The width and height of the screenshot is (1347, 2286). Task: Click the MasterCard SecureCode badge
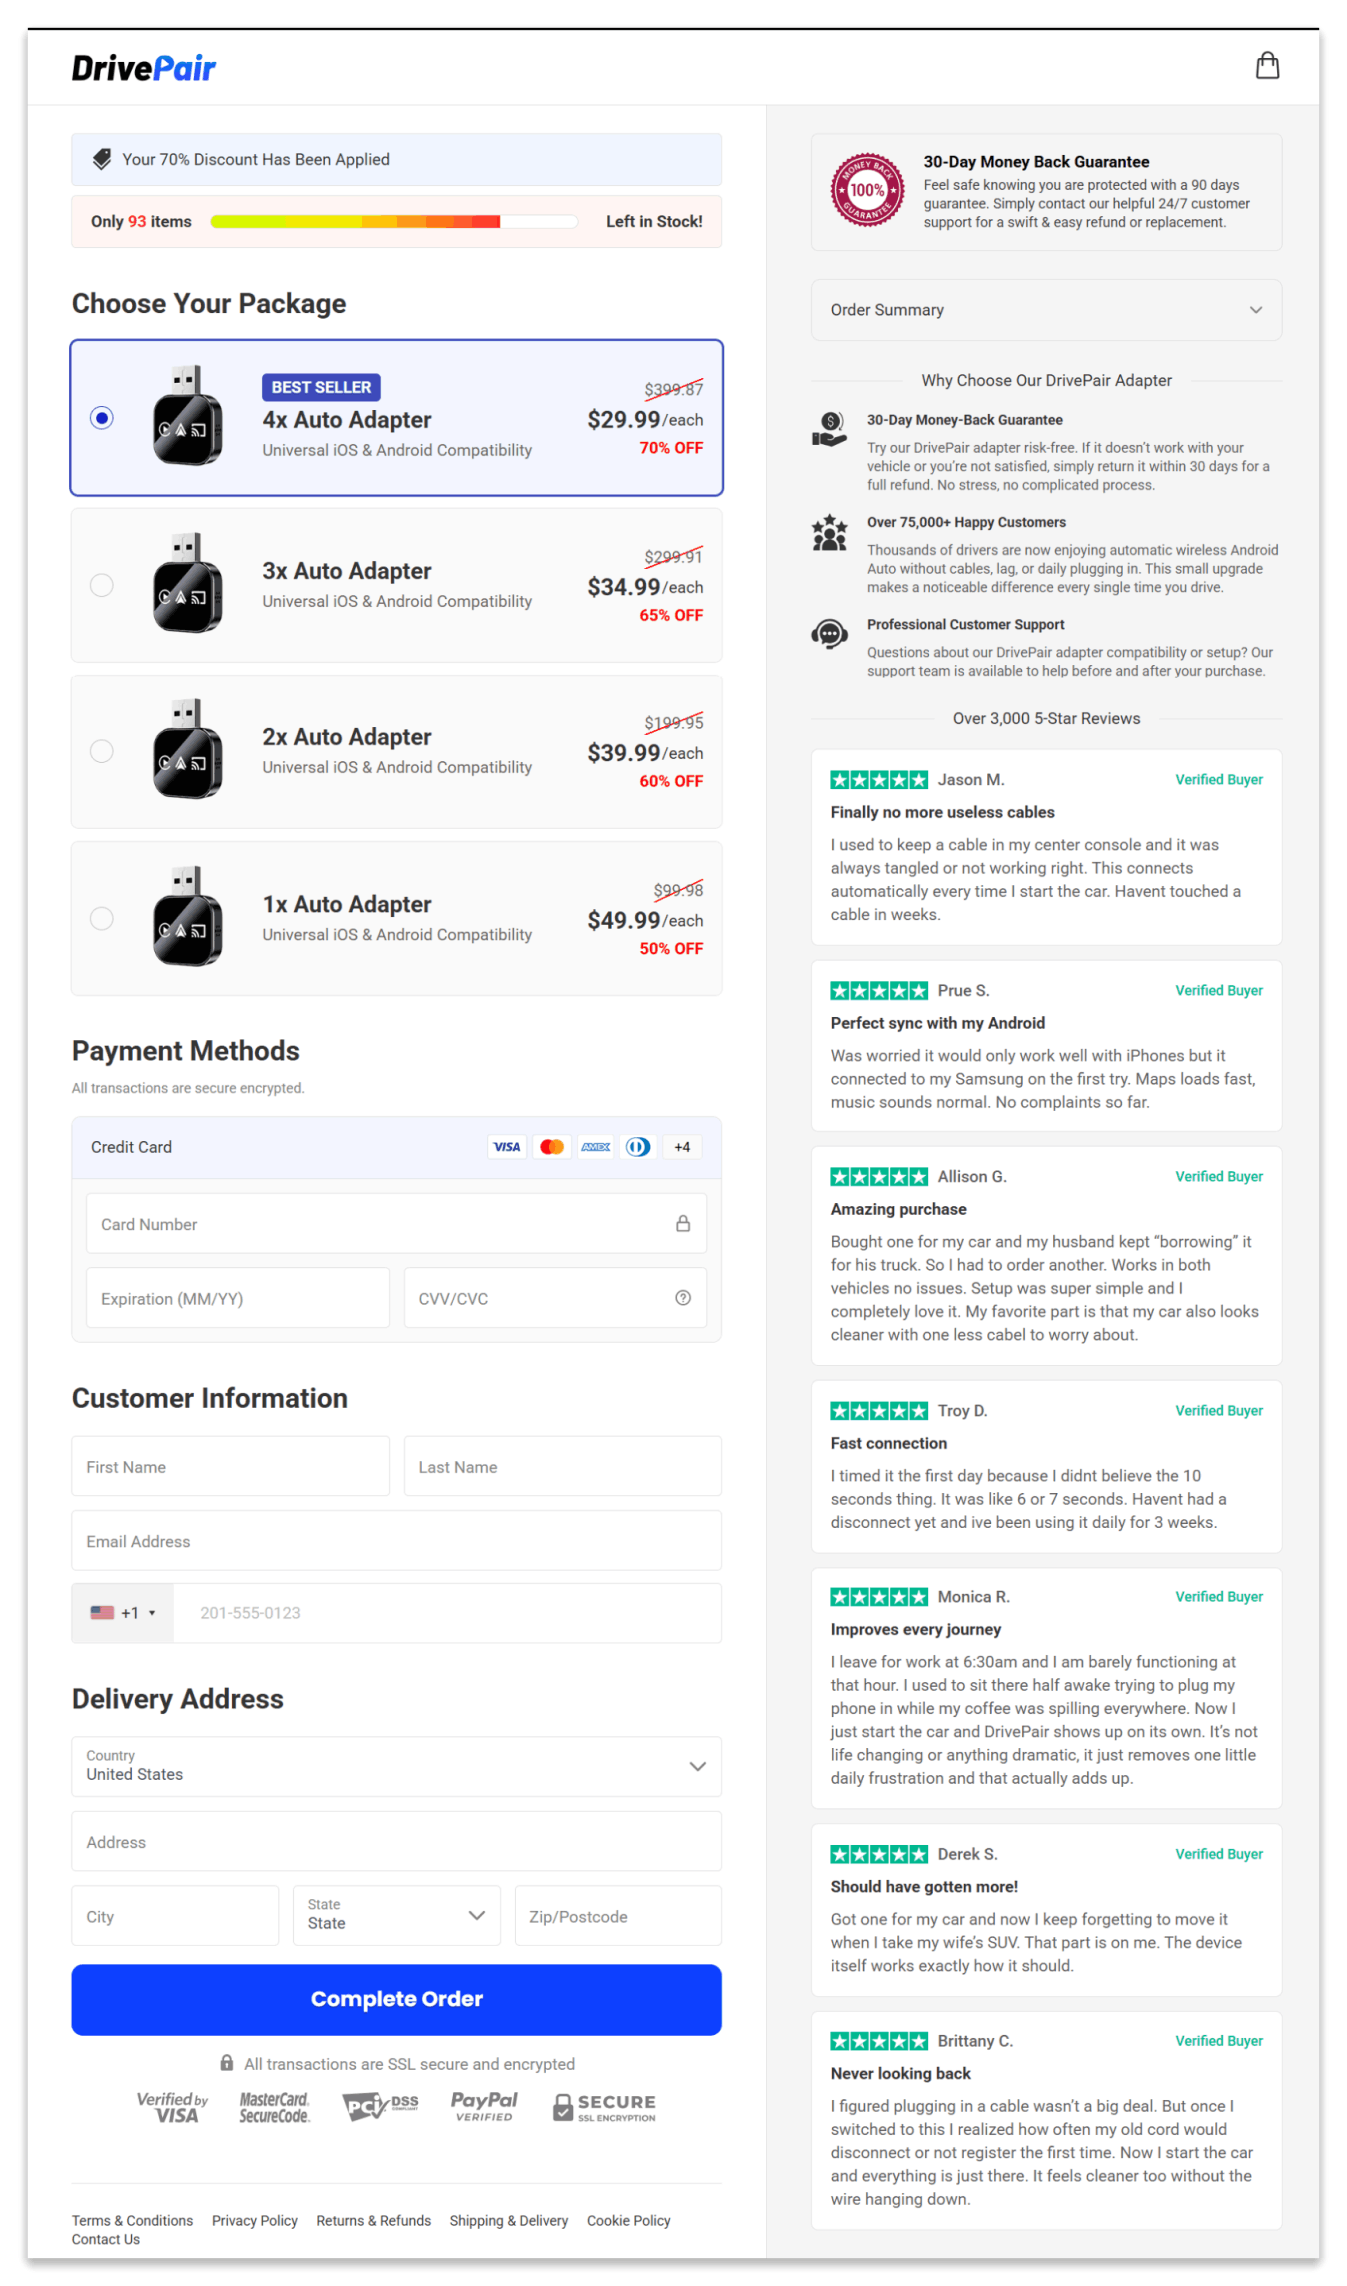pos(274,2107)
